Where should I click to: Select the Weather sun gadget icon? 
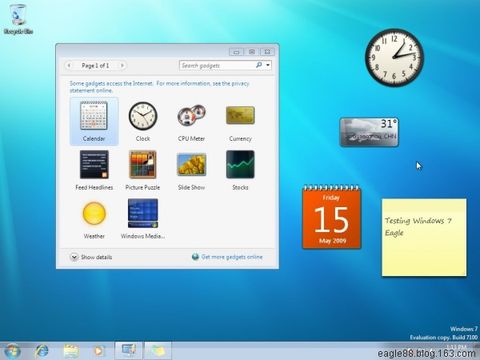94,213
